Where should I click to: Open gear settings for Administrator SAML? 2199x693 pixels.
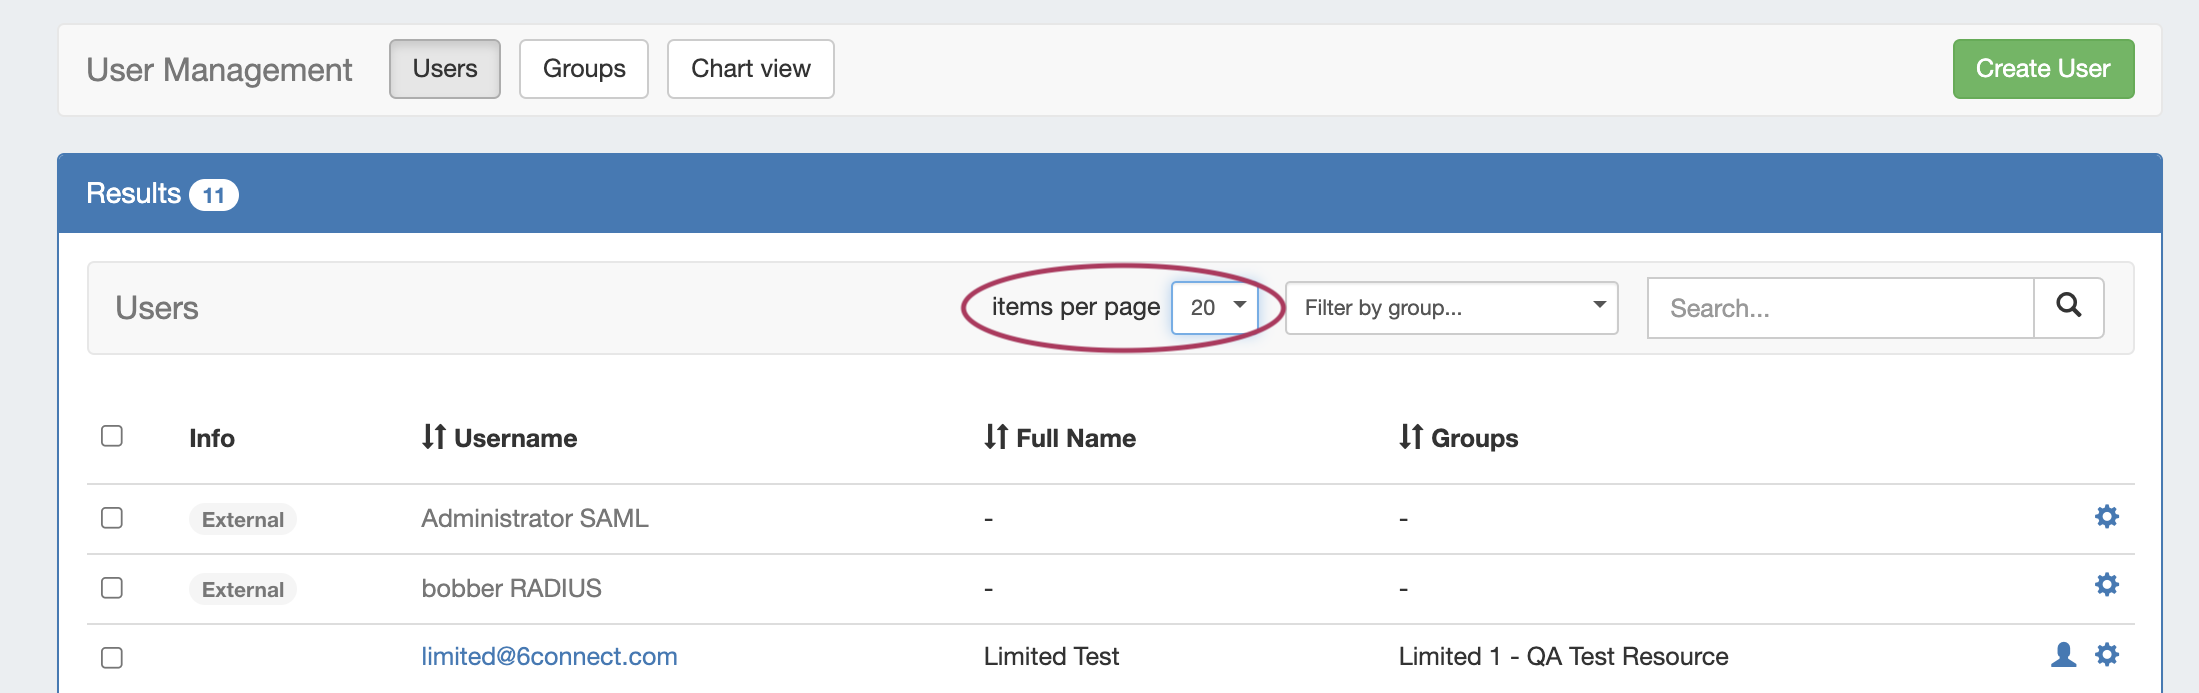point(2106,517)
